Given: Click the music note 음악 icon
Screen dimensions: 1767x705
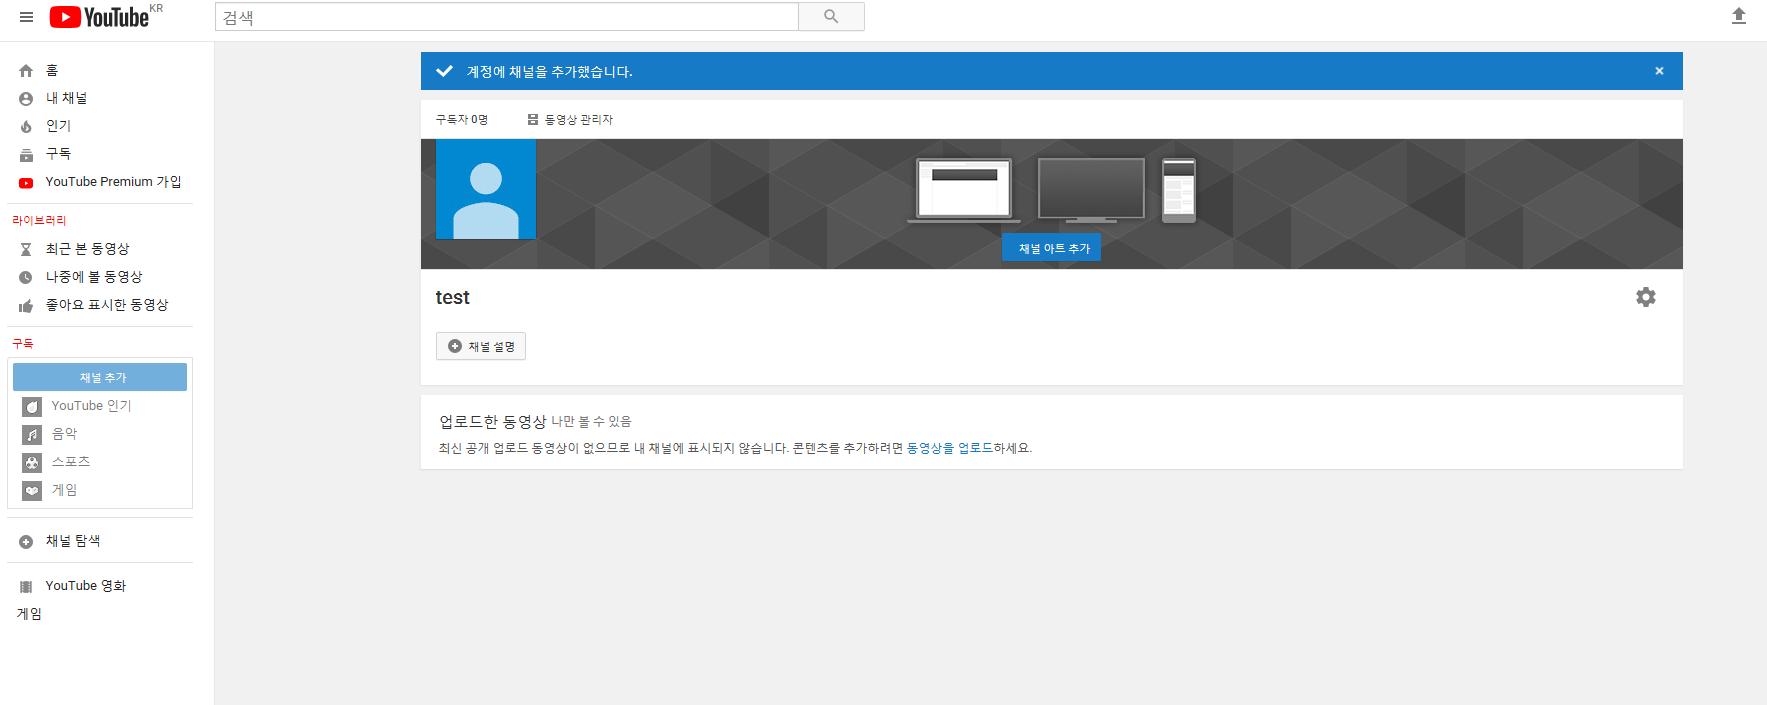Looking at the screenshot, I should 32,435.
